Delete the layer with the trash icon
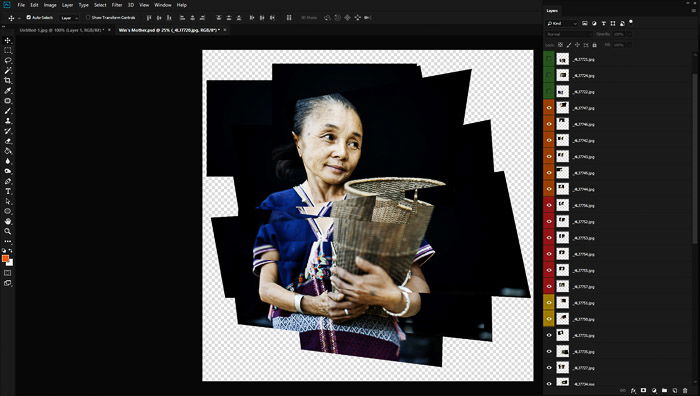The height and width of the screenshot is (396, 700). 685,391
